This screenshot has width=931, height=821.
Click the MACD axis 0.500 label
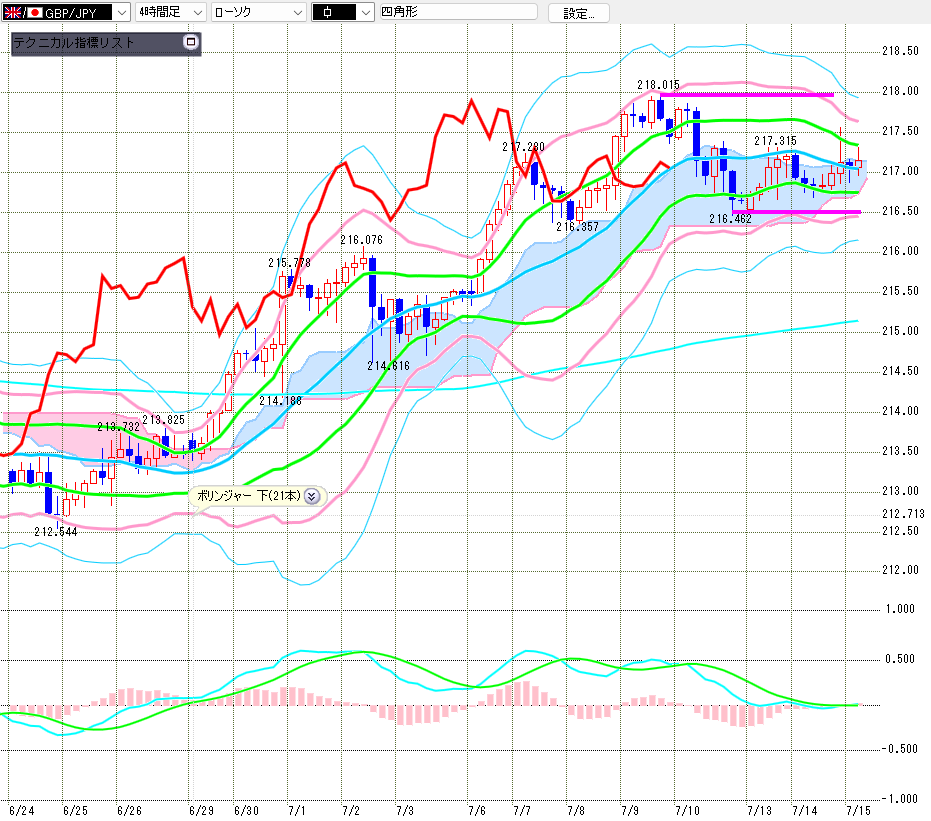pos(900,659)
